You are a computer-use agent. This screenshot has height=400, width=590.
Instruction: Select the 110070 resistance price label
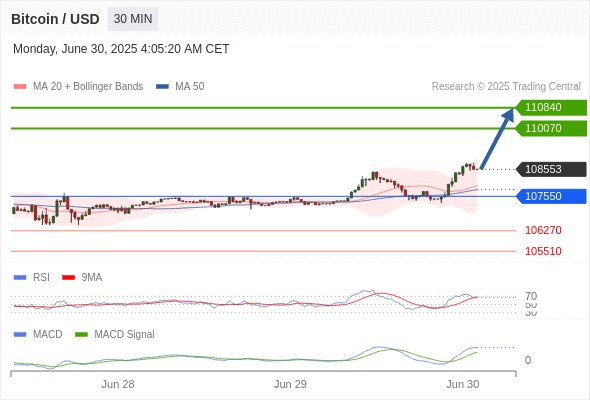(x=551, y=128)
